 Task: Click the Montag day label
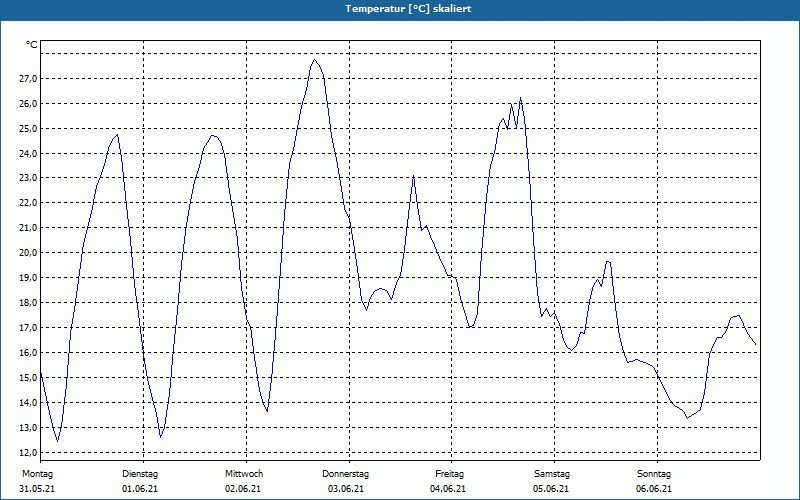tap(37, 474)
